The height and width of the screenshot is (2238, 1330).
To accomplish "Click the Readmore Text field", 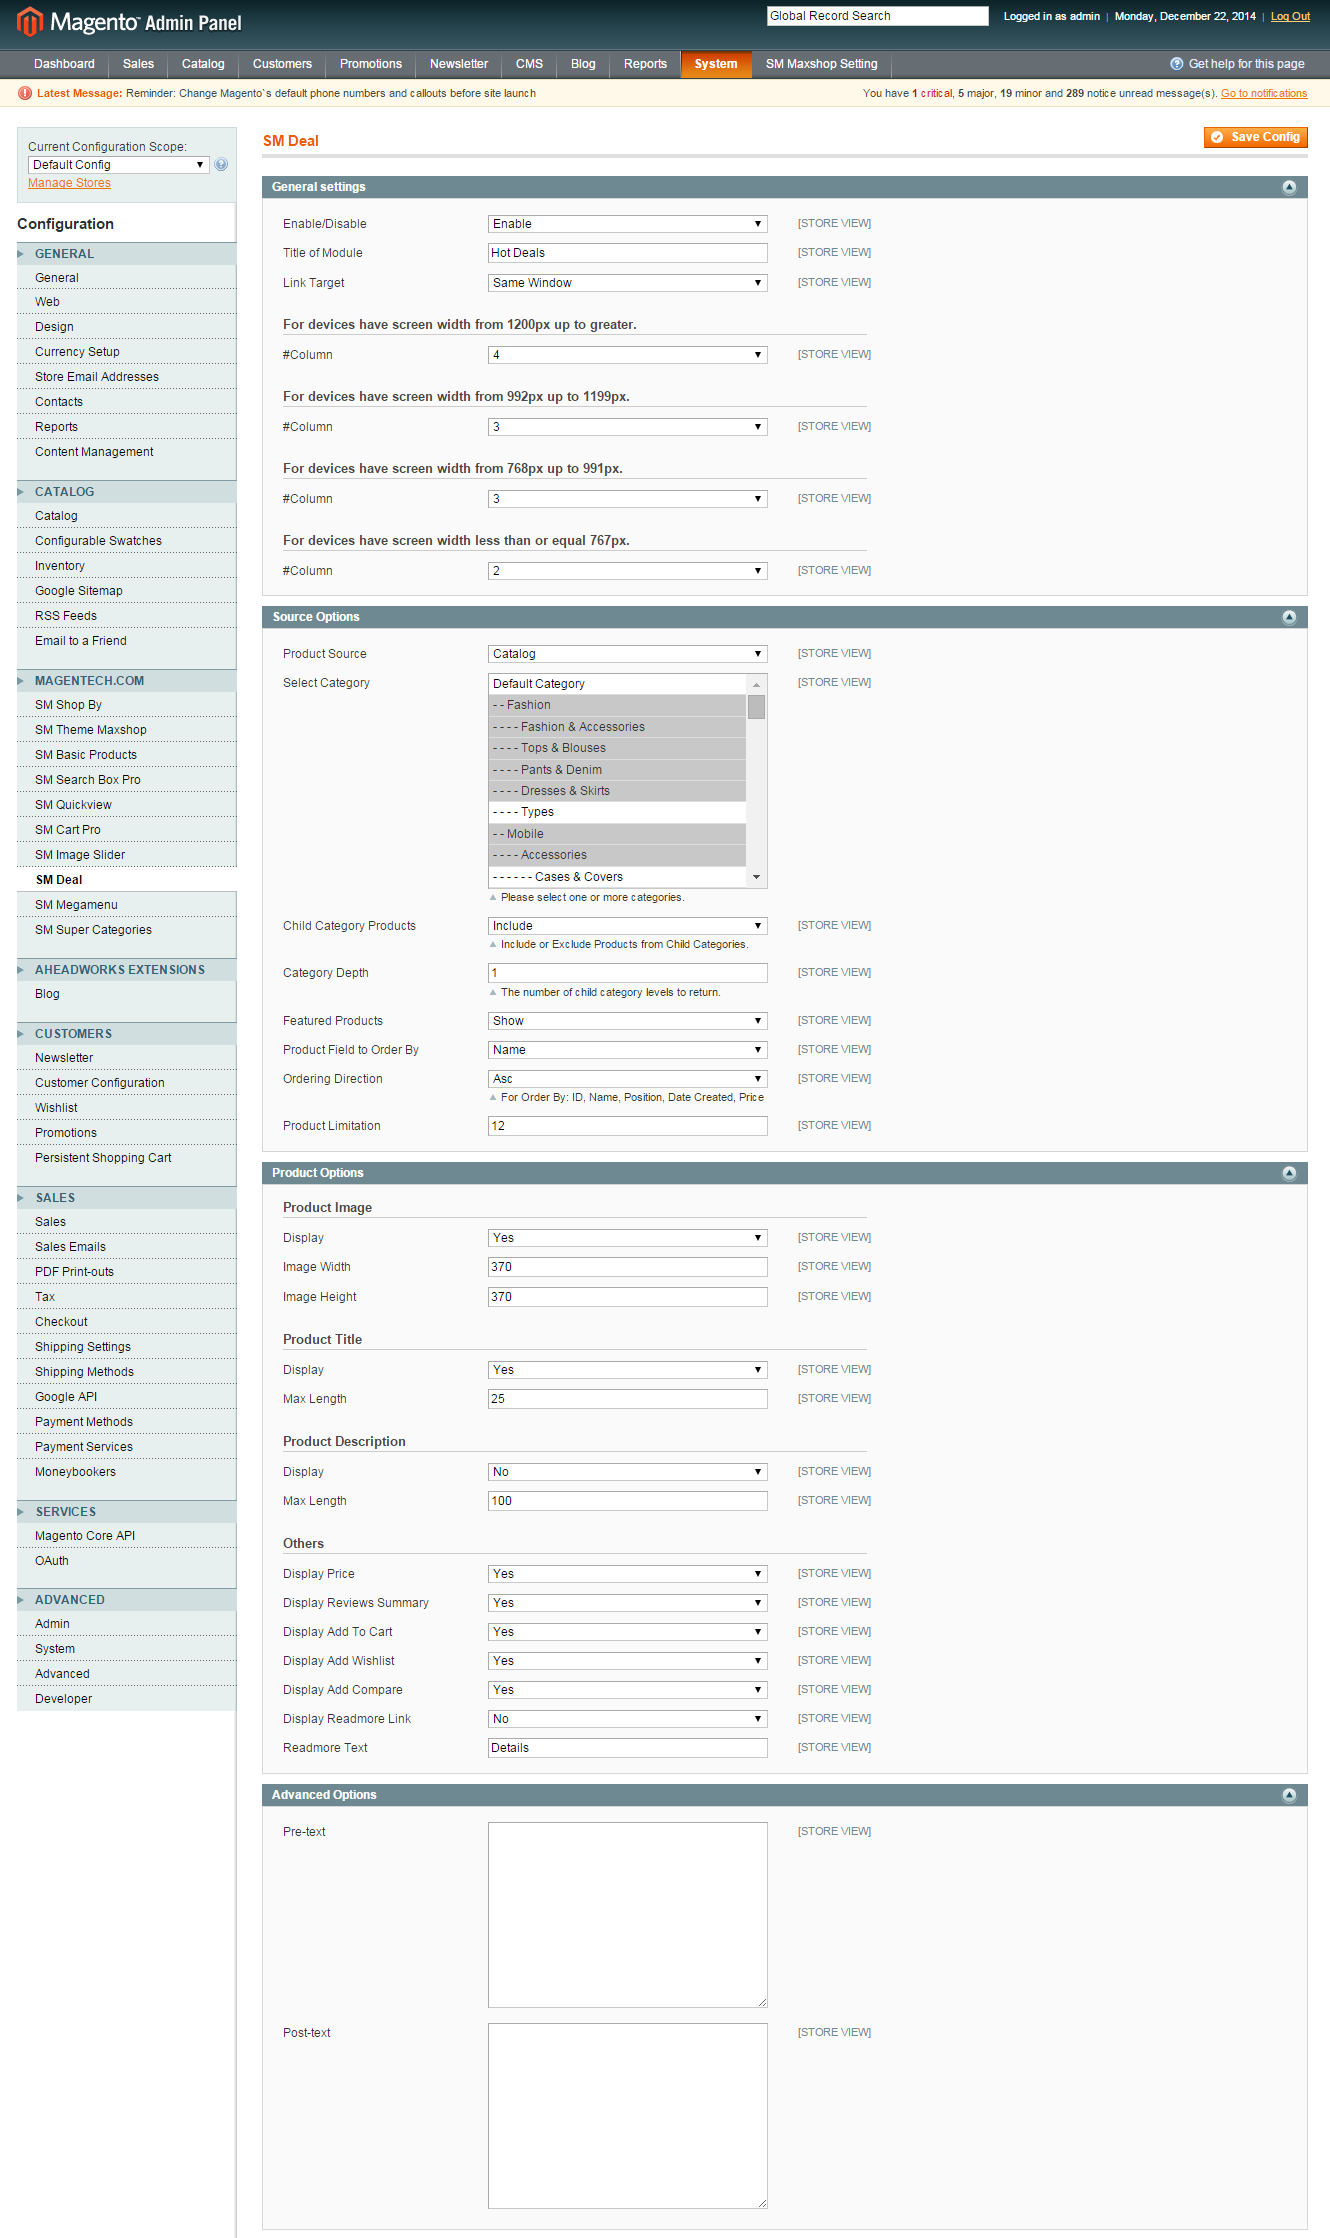I will coord(628,1748).
